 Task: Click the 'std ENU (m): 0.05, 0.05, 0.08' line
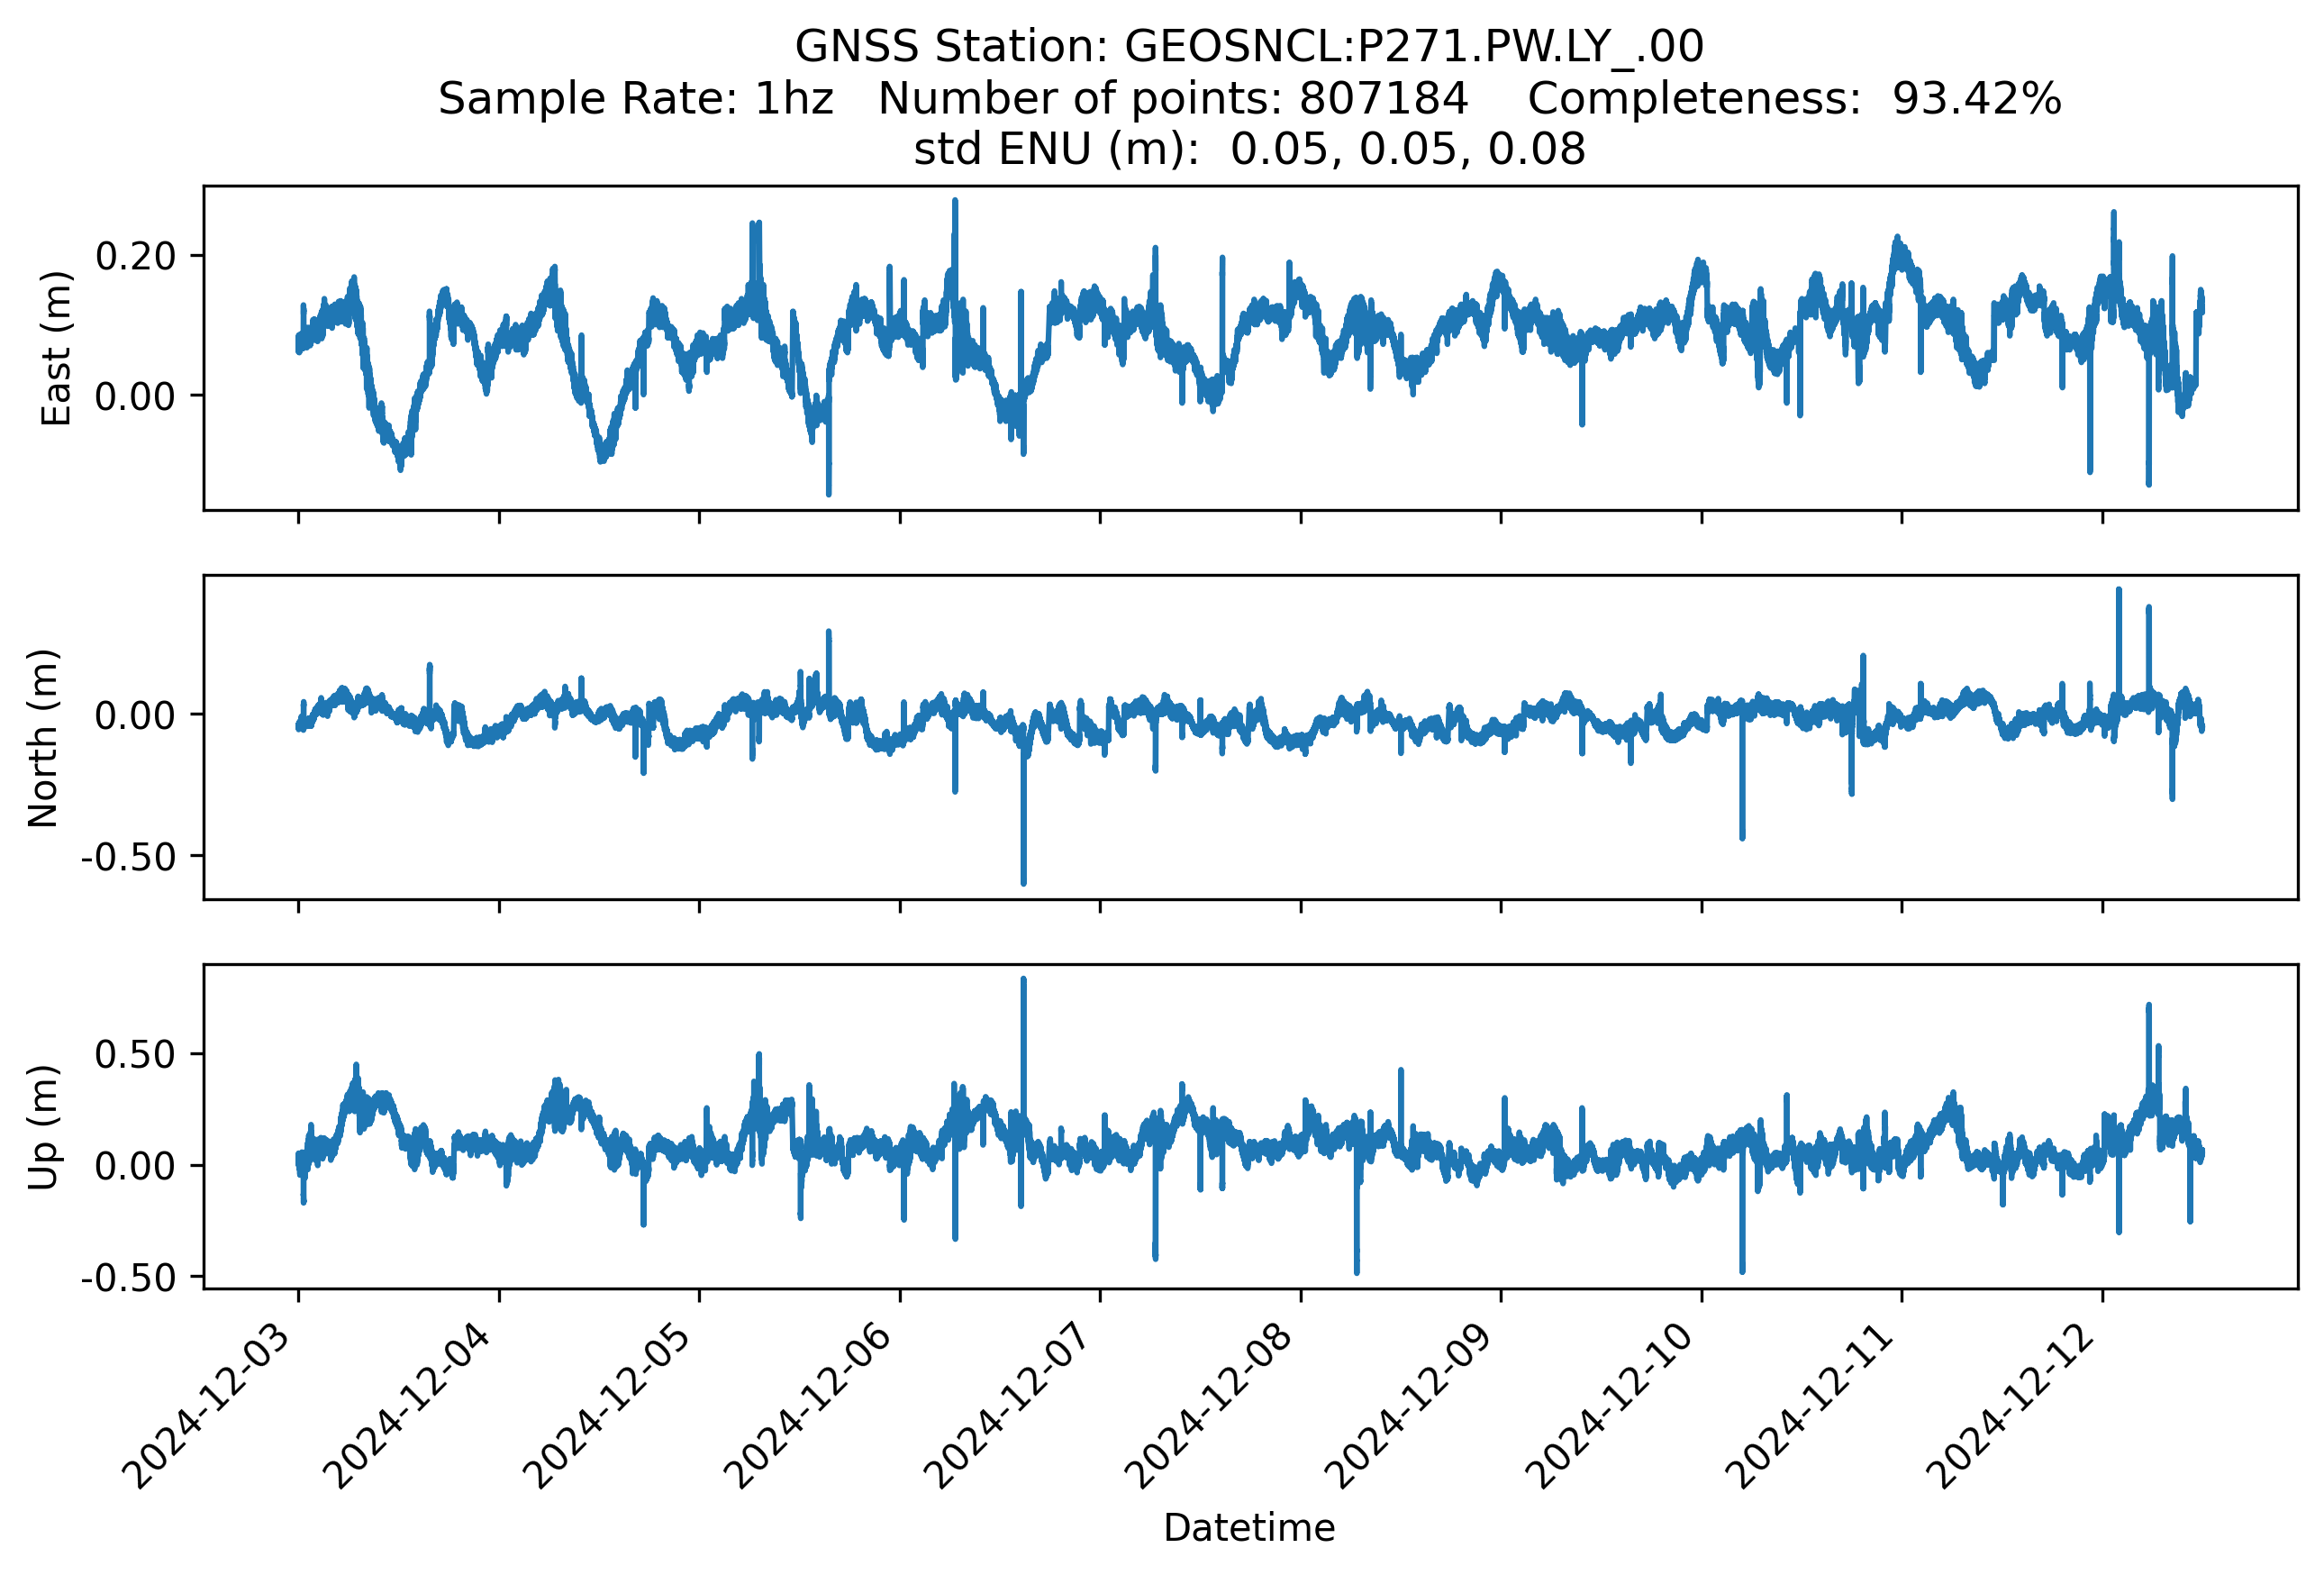pos(1249,150)
